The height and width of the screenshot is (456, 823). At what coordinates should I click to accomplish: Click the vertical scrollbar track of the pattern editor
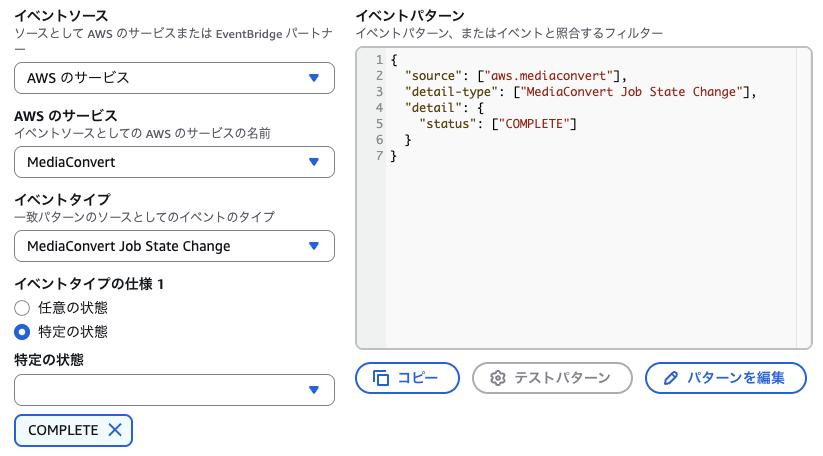click(x=804, y=198)
